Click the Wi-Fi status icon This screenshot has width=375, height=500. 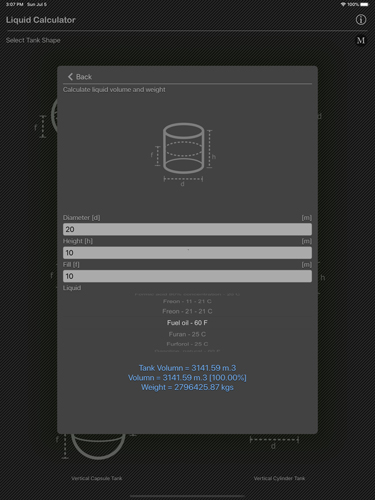coord(343,4)
